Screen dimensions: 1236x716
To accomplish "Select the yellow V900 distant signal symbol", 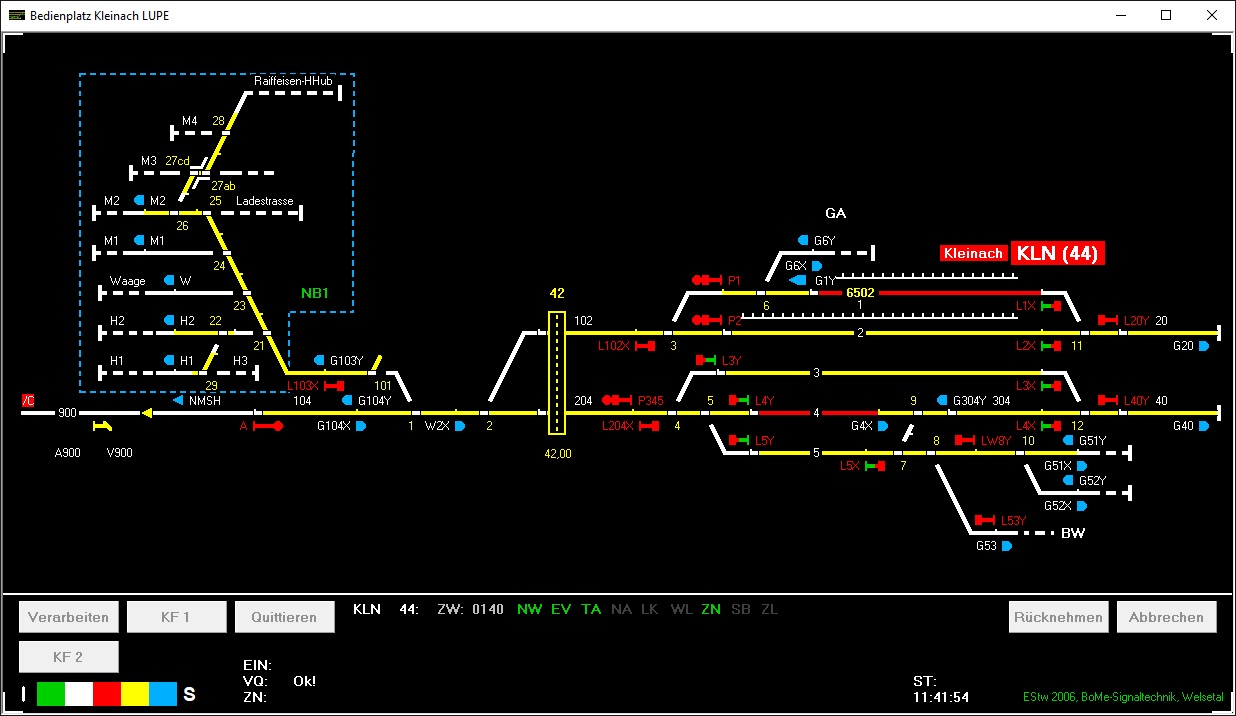I will coord(102,427).
